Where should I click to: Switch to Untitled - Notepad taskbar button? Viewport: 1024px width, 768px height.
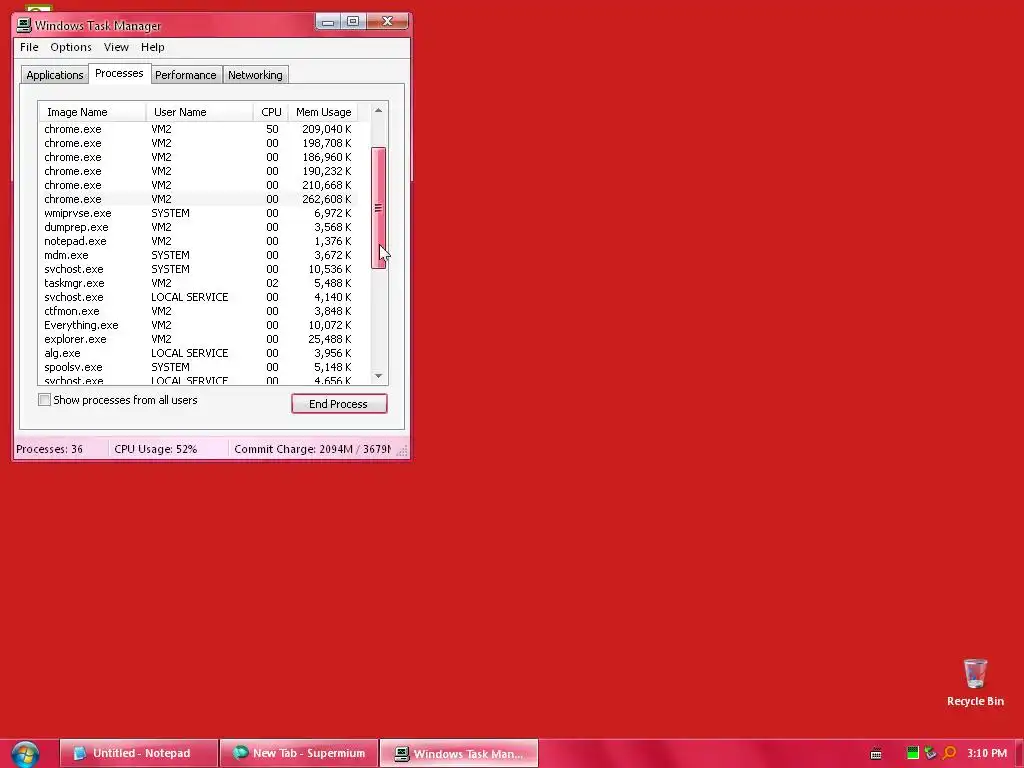(x=138, y=754)
